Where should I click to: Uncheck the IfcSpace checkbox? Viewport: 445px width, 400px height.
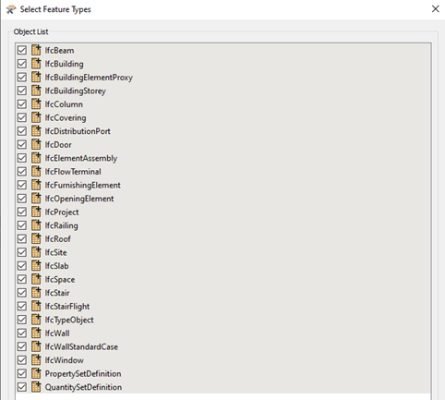(x=22, y=279)
